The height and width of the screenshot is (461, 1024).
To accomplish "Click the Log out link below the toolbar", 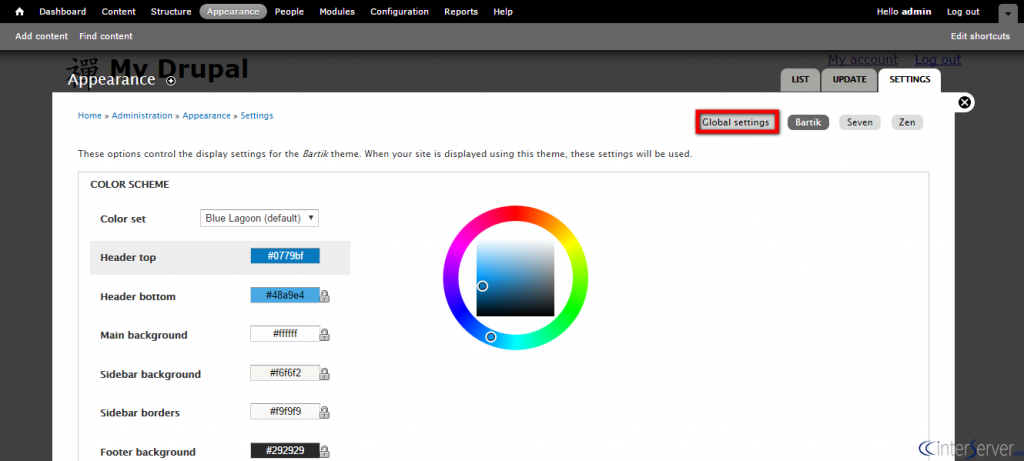I will coord(938,59).
